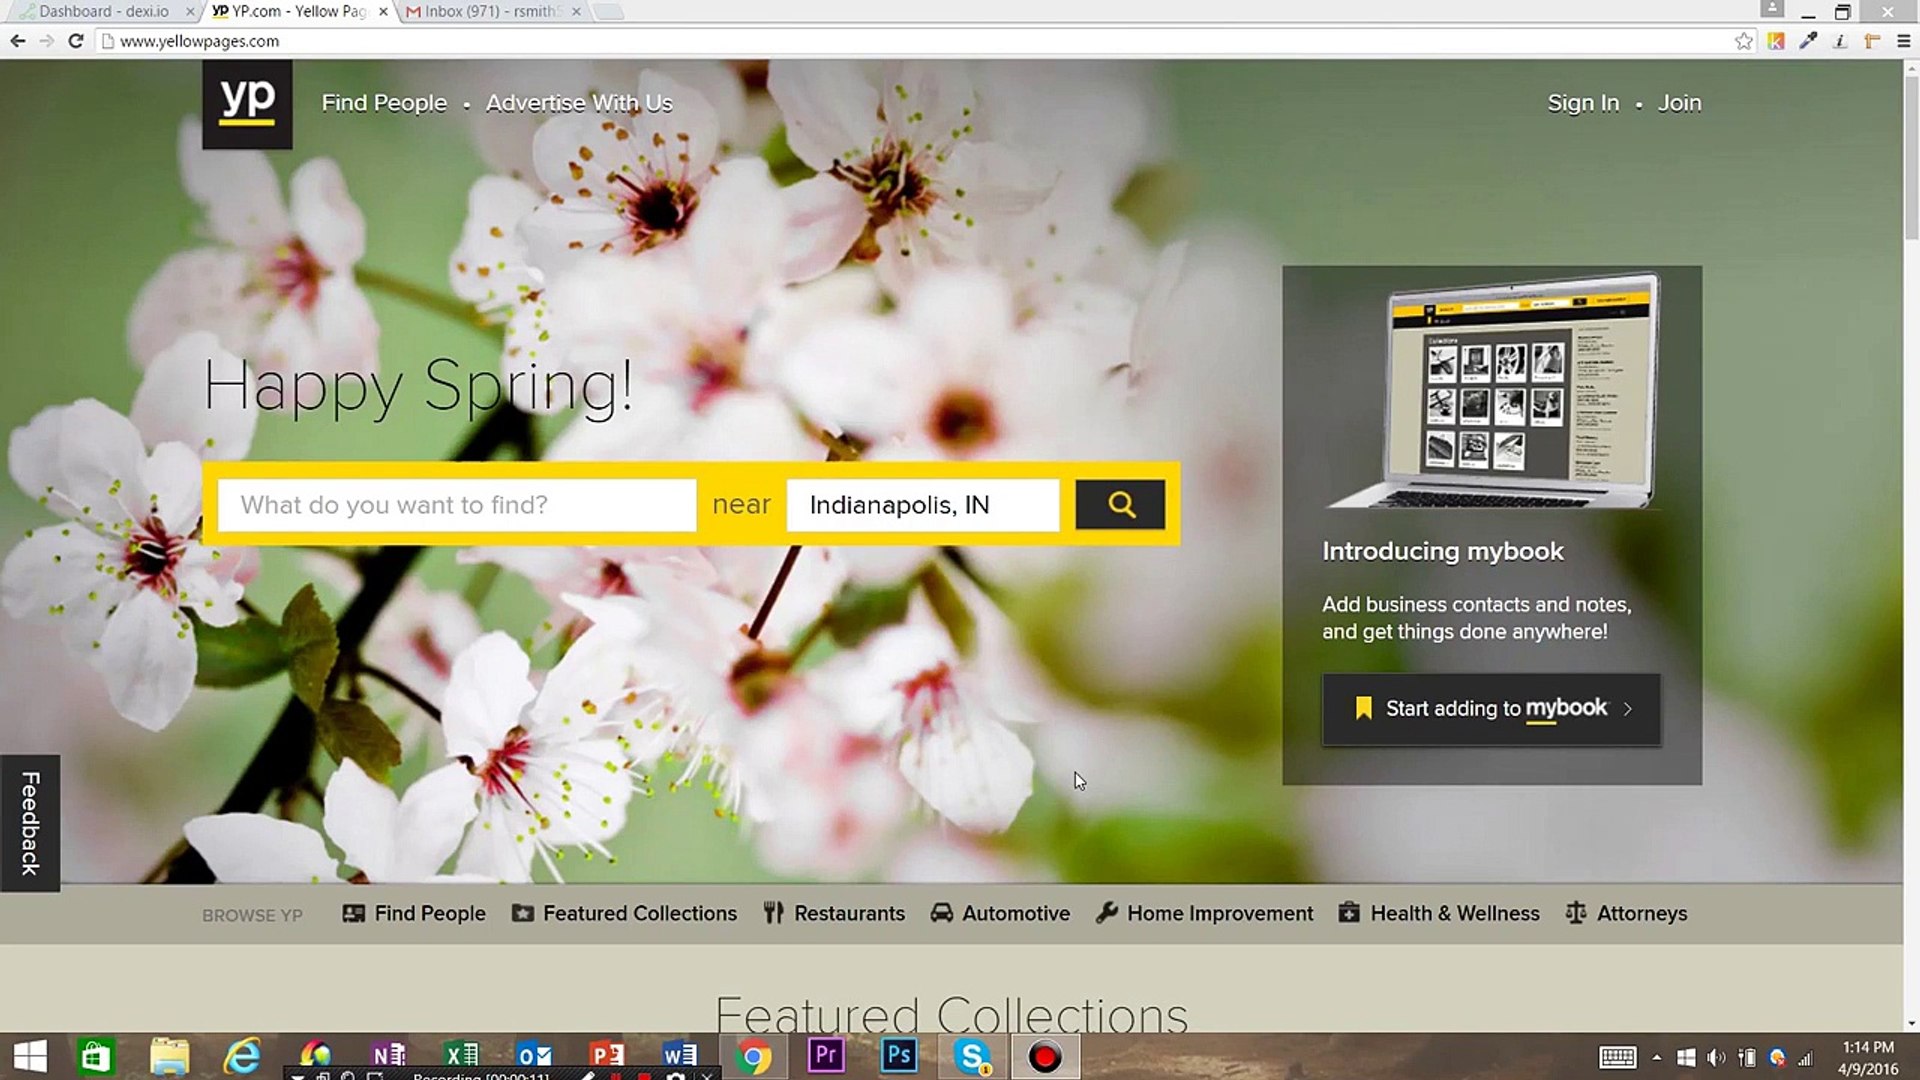Open Photoshop from the taskbar
The height and width of the screenshot is (1080, 1920).
(898, 1056)
